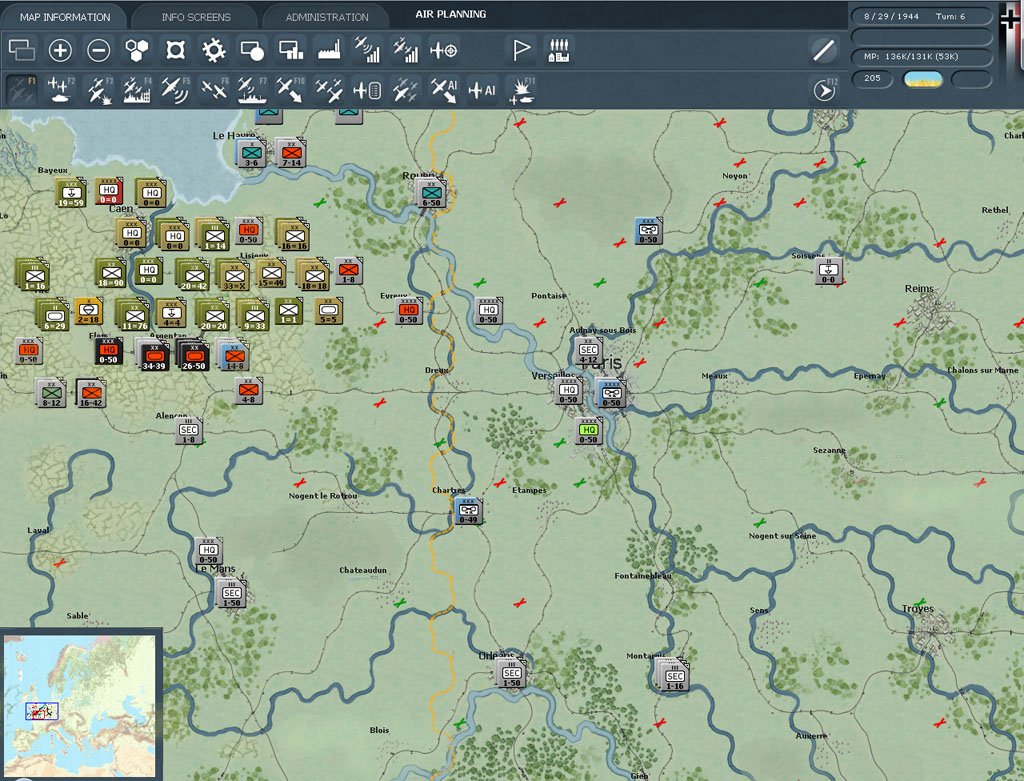This screenshot has width=1024, height=781.
Task: Select F4 strategic city bombing mode
Action: tap(137, 90)
